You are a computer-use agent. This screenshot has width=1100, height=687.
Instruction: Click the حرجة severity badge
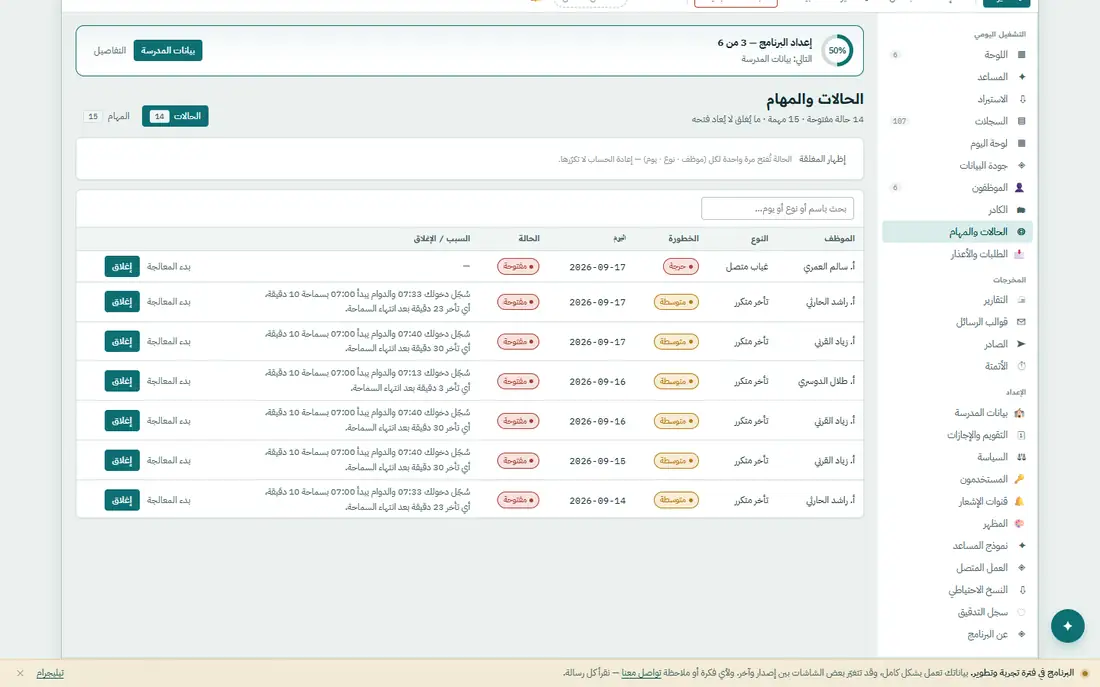click(x=680, y=267)
